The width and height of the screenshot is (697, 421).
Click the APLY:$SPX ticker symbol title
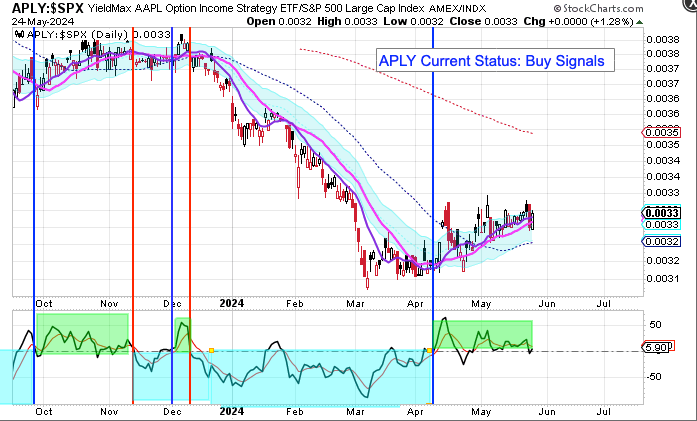pos(47,8)
